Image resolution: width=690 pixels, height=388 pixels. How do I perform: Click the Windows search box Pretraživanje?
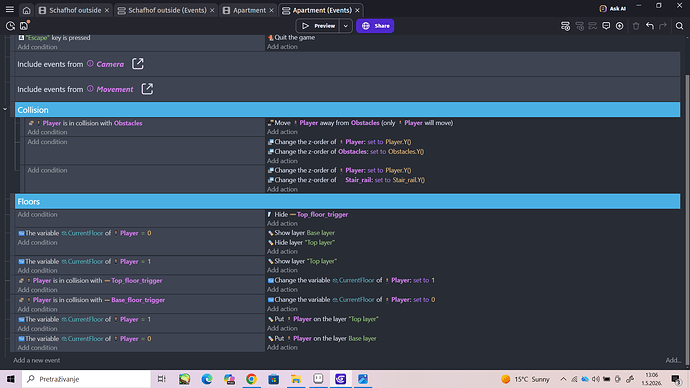(x=86, y=379)
